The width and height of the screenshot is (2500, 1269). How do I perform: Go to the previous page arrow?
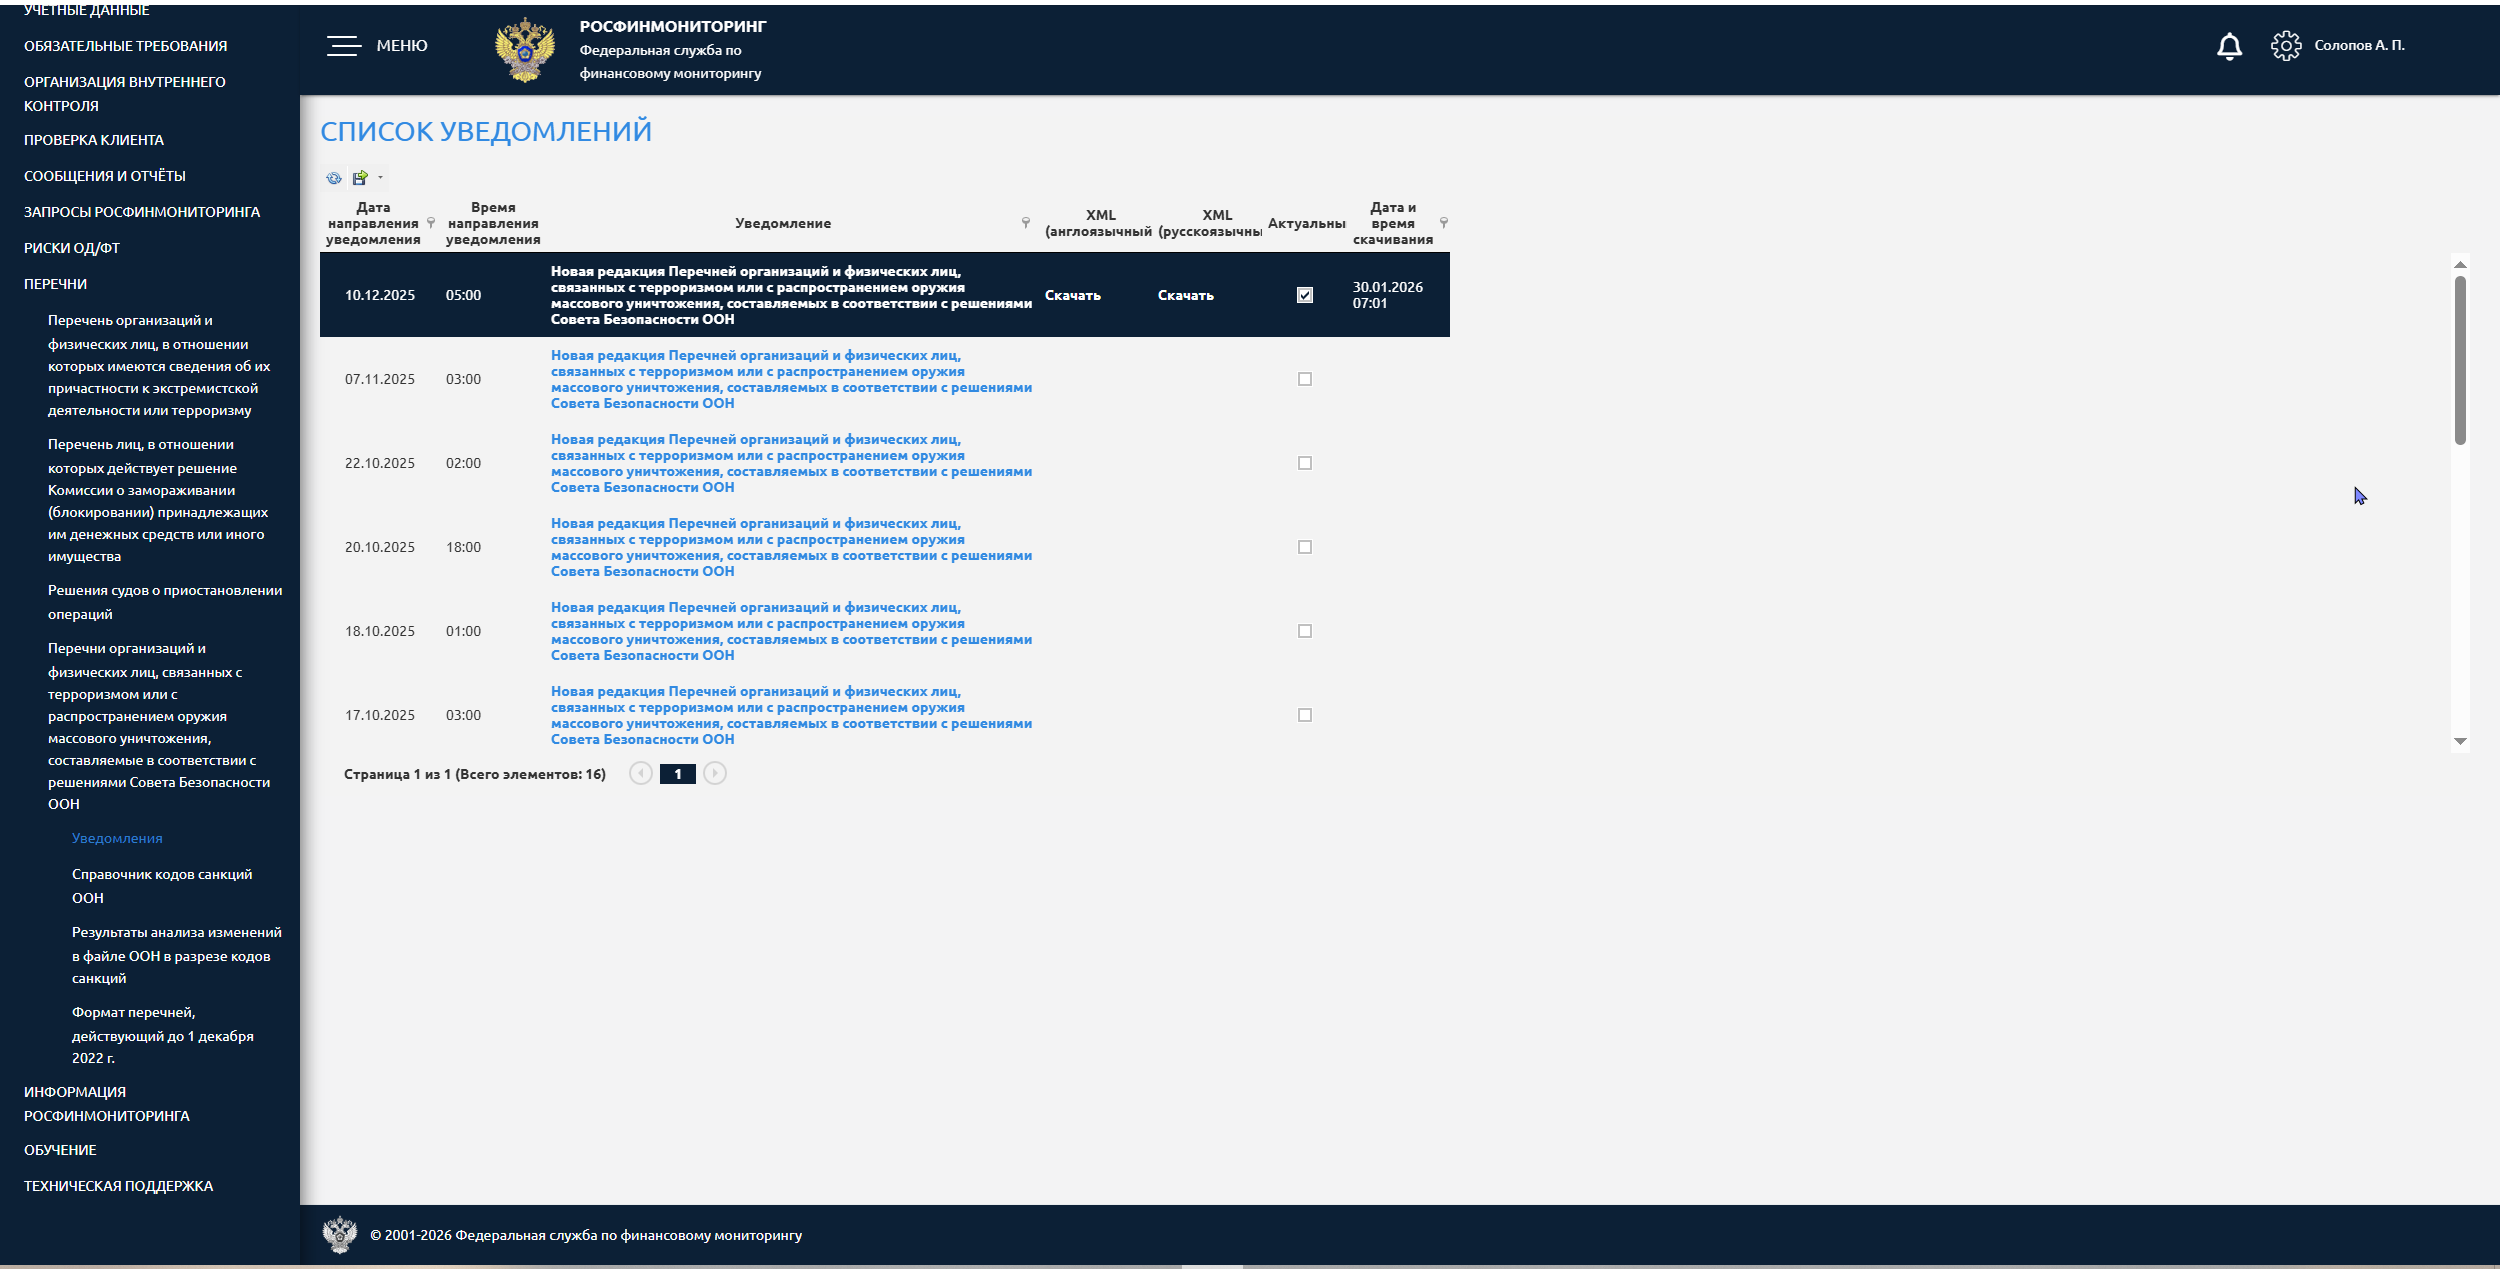pyautogui.click(x=641, y=773)
